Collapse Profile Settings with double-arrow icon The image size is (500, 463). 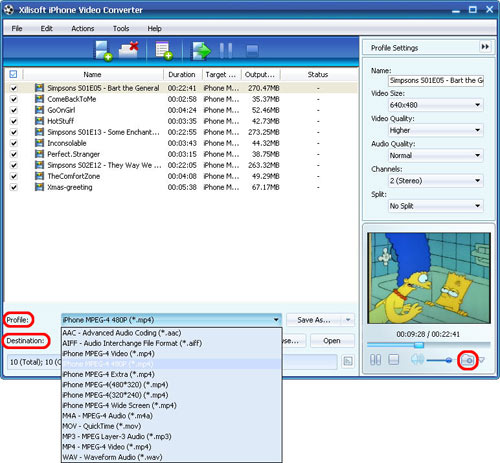click(x=485, y=47)
